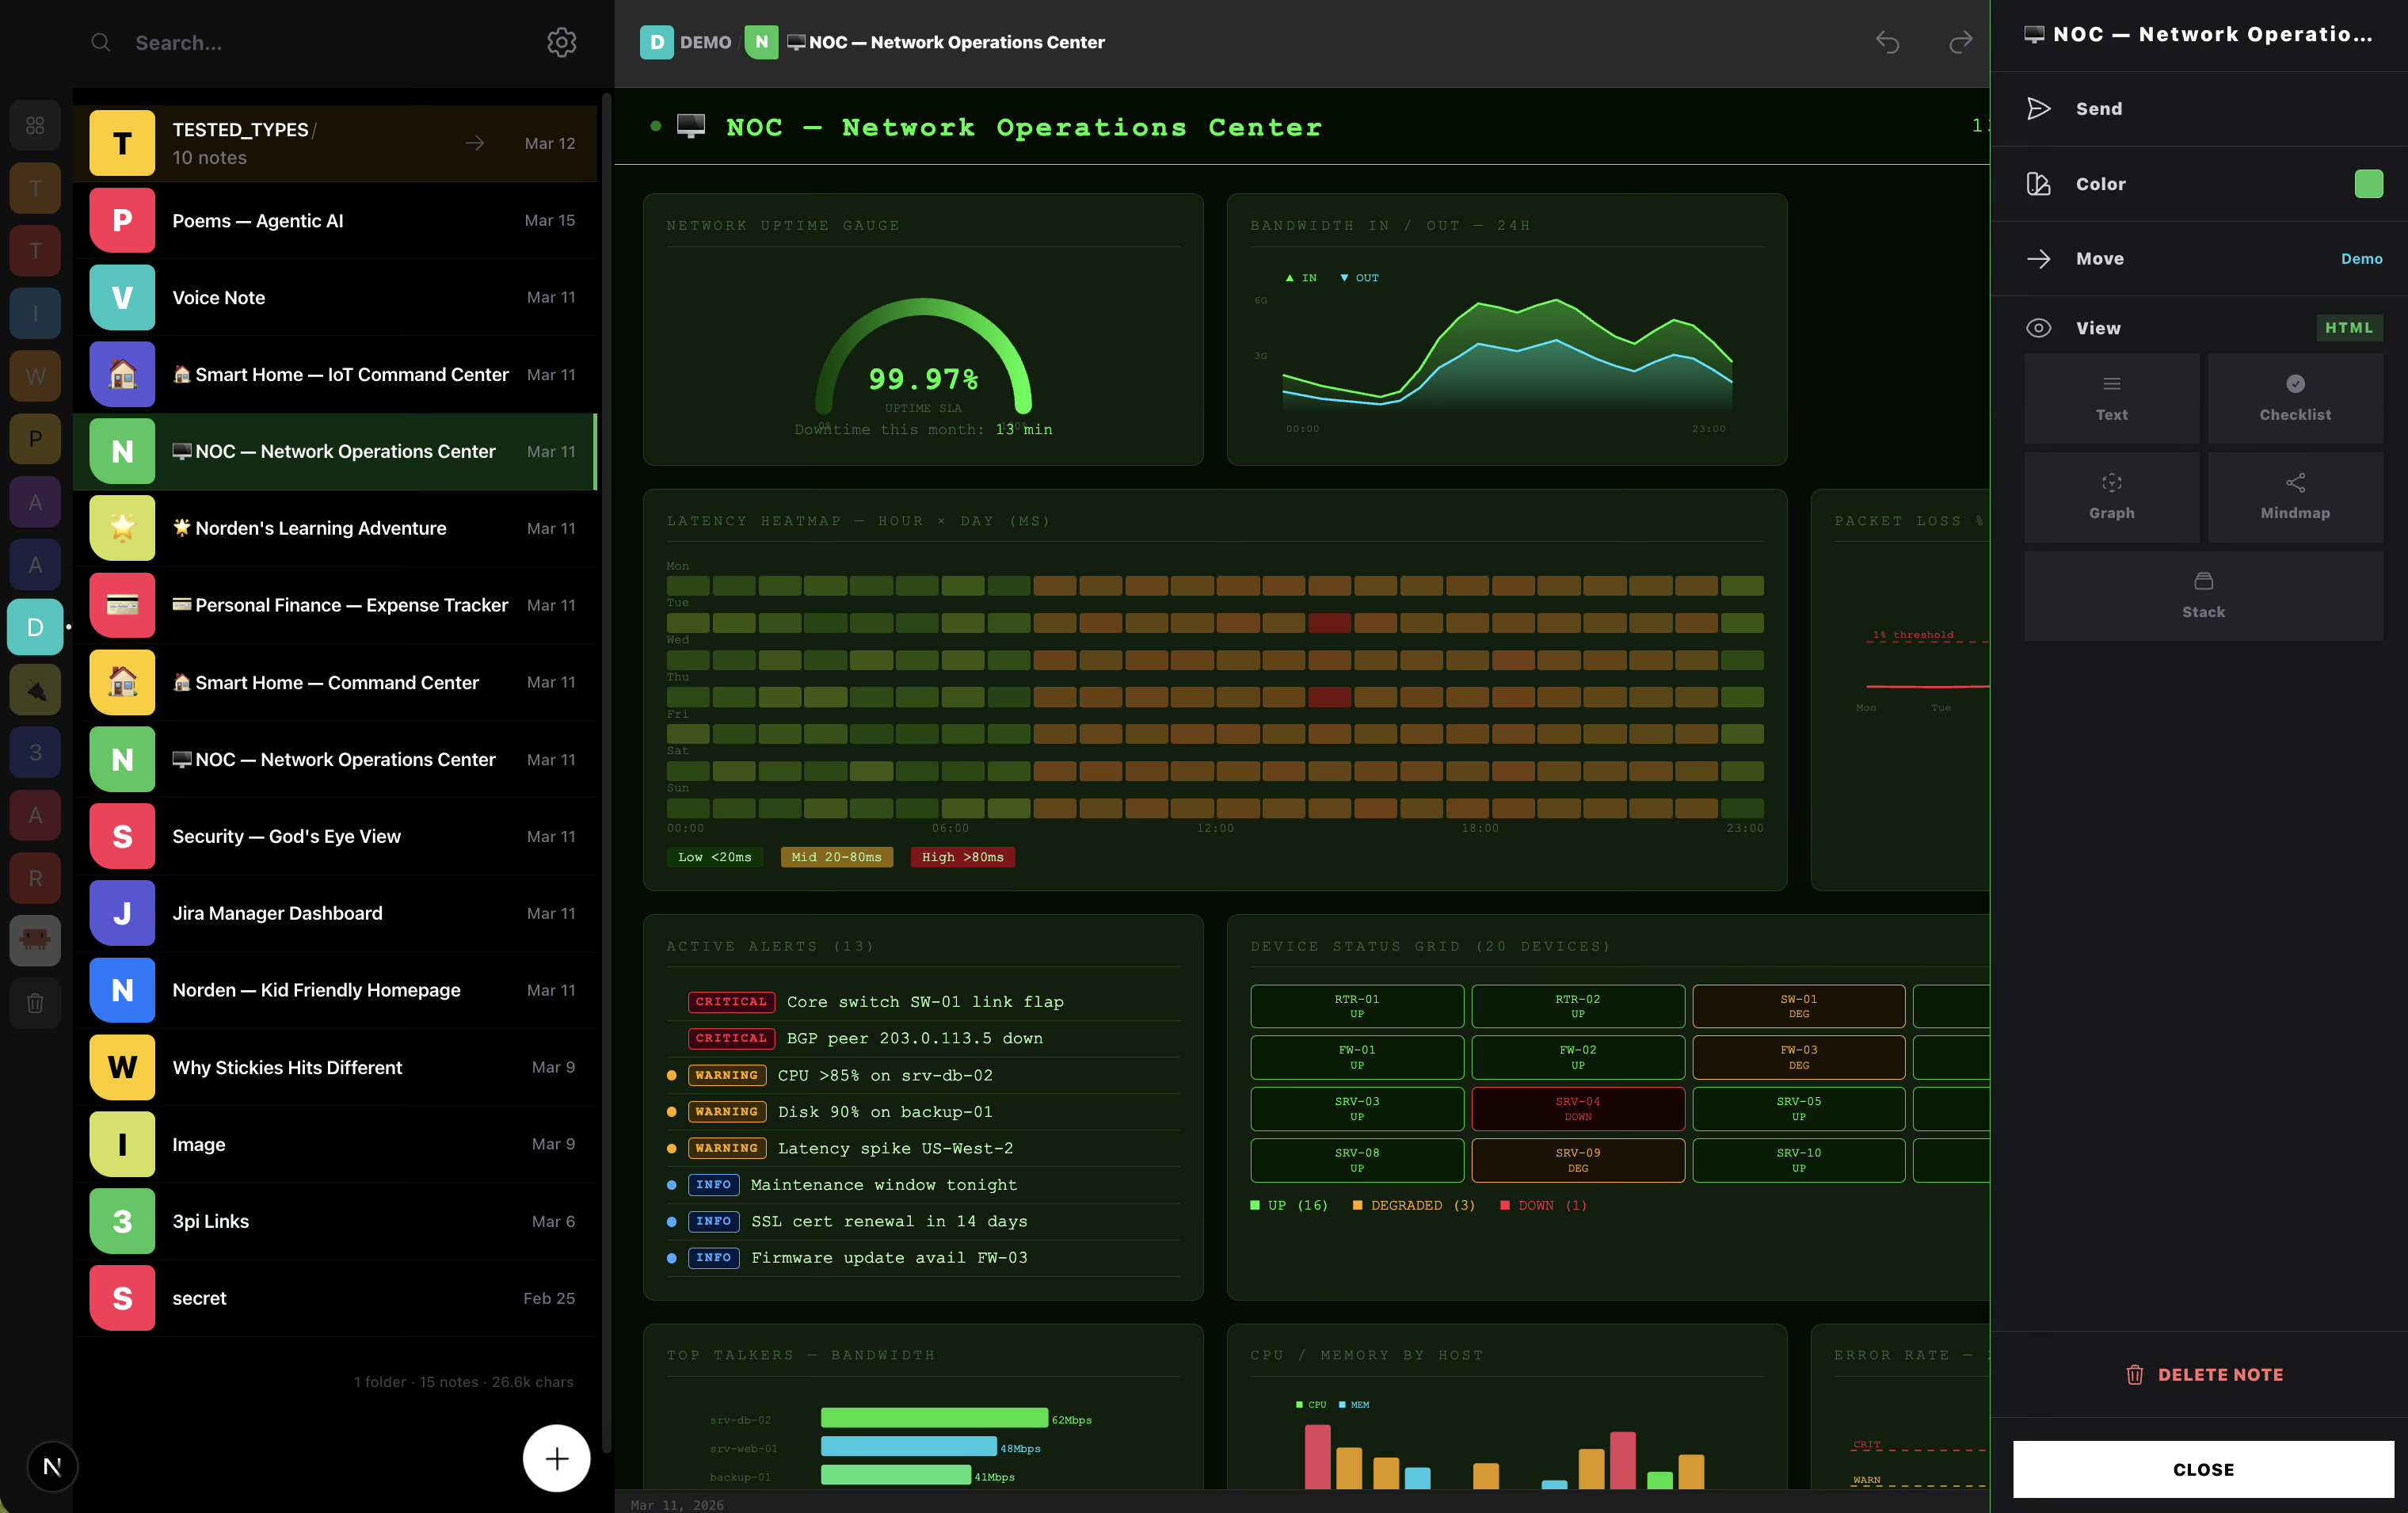Click the Send paper-plane icon

(2038, 109)
